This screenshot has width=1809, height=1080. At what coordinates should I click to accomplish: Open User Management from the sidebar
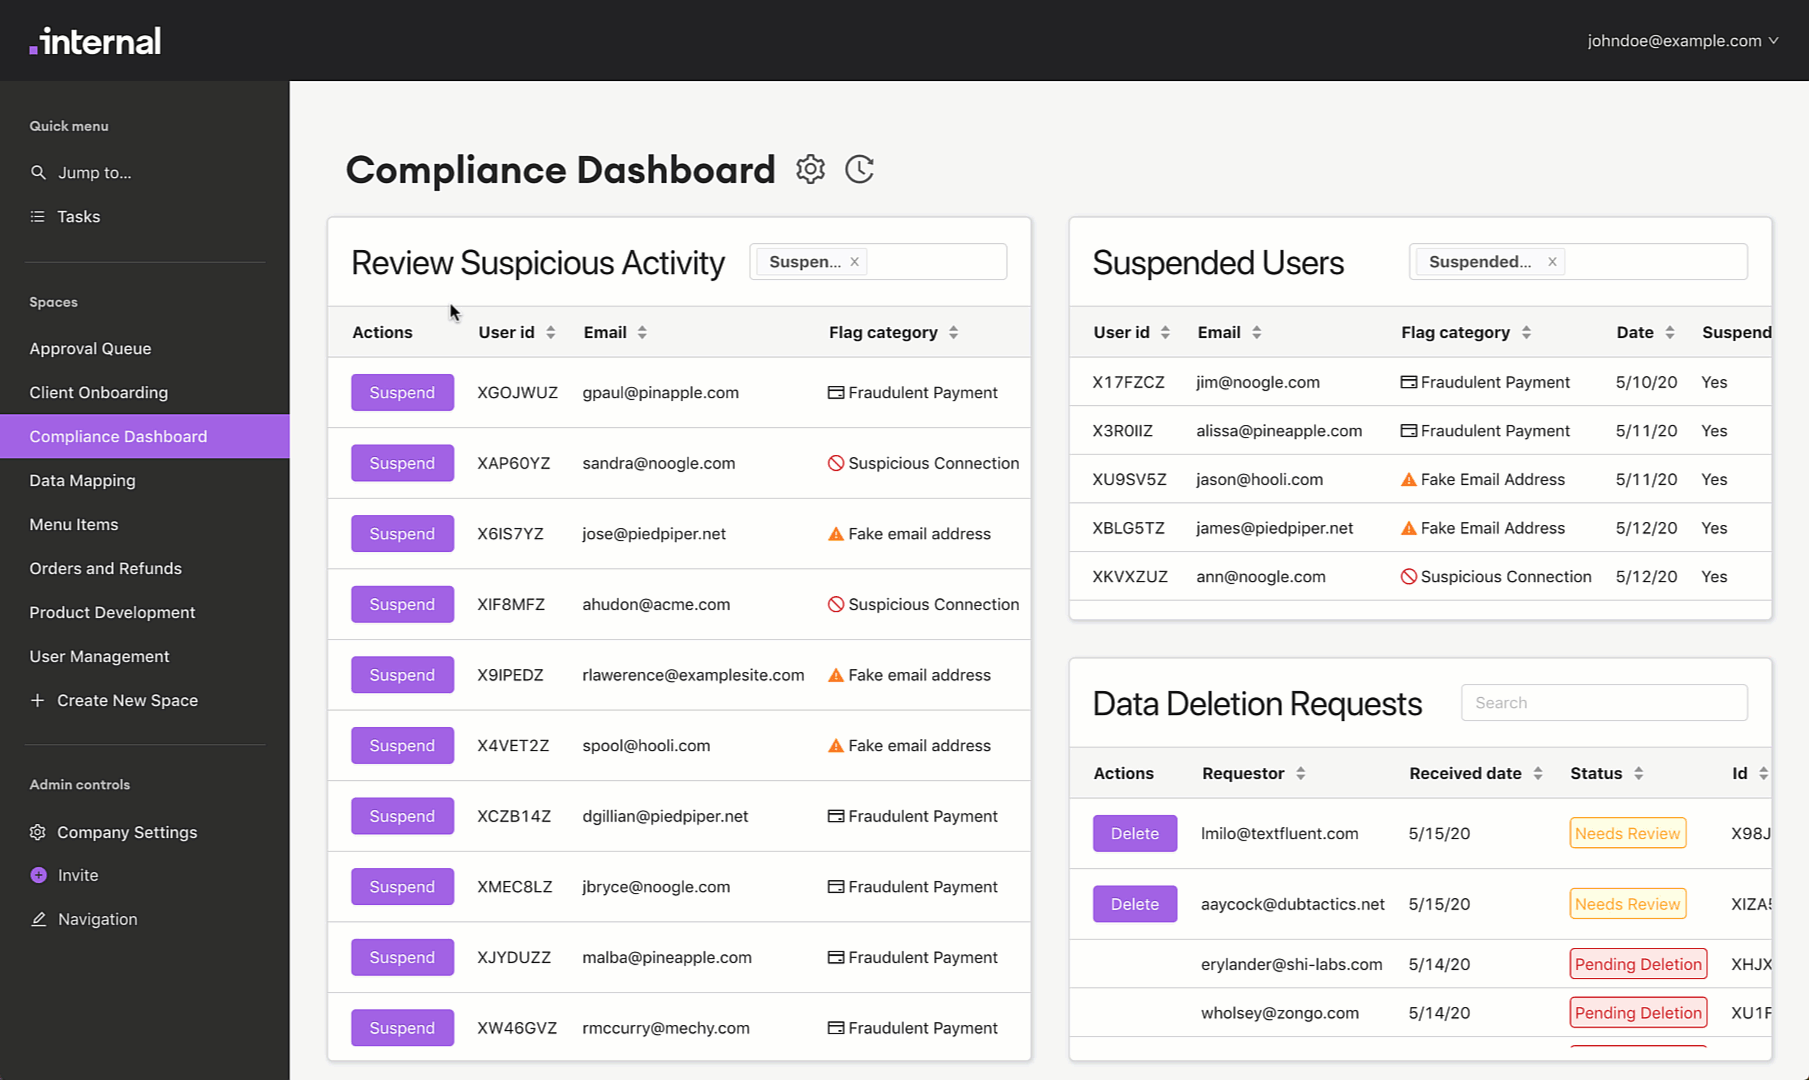point(99,656)
